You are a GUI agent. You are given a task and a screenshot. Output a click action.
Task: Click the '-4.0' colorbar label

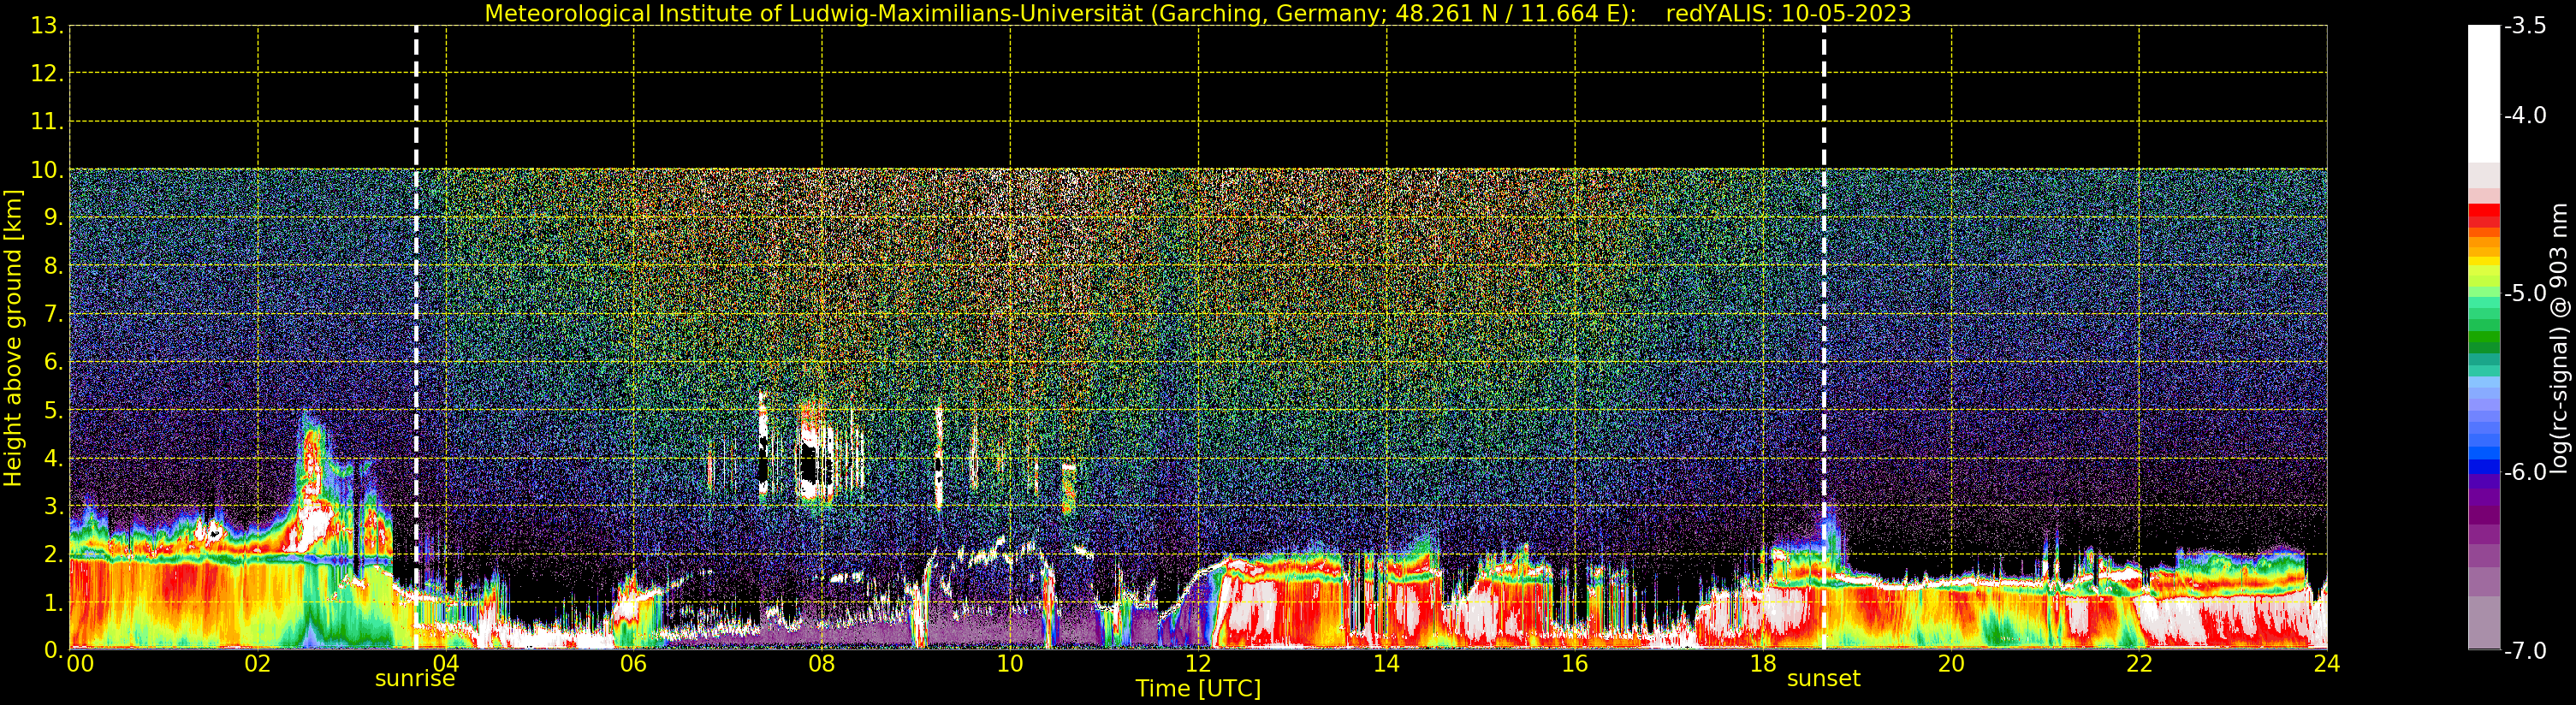[2525, 115]
